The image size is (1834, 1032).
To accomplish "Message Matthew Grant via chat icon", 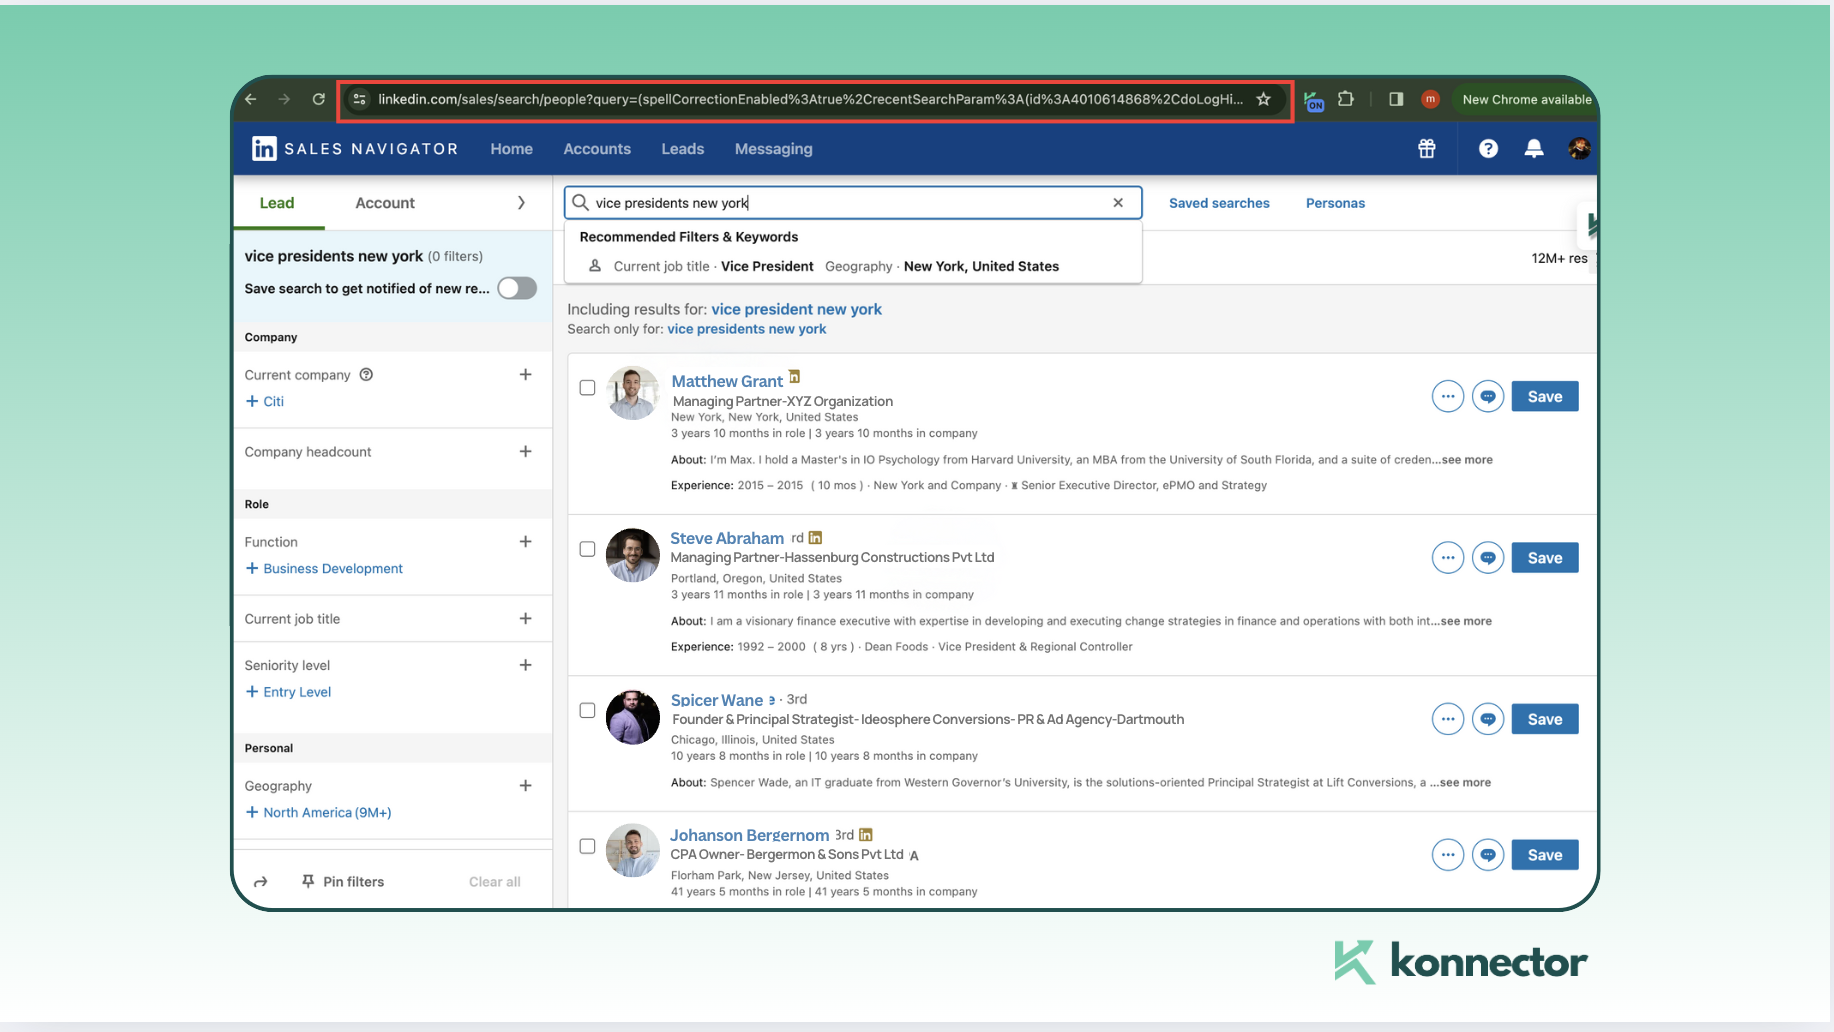I will 1488,397.
